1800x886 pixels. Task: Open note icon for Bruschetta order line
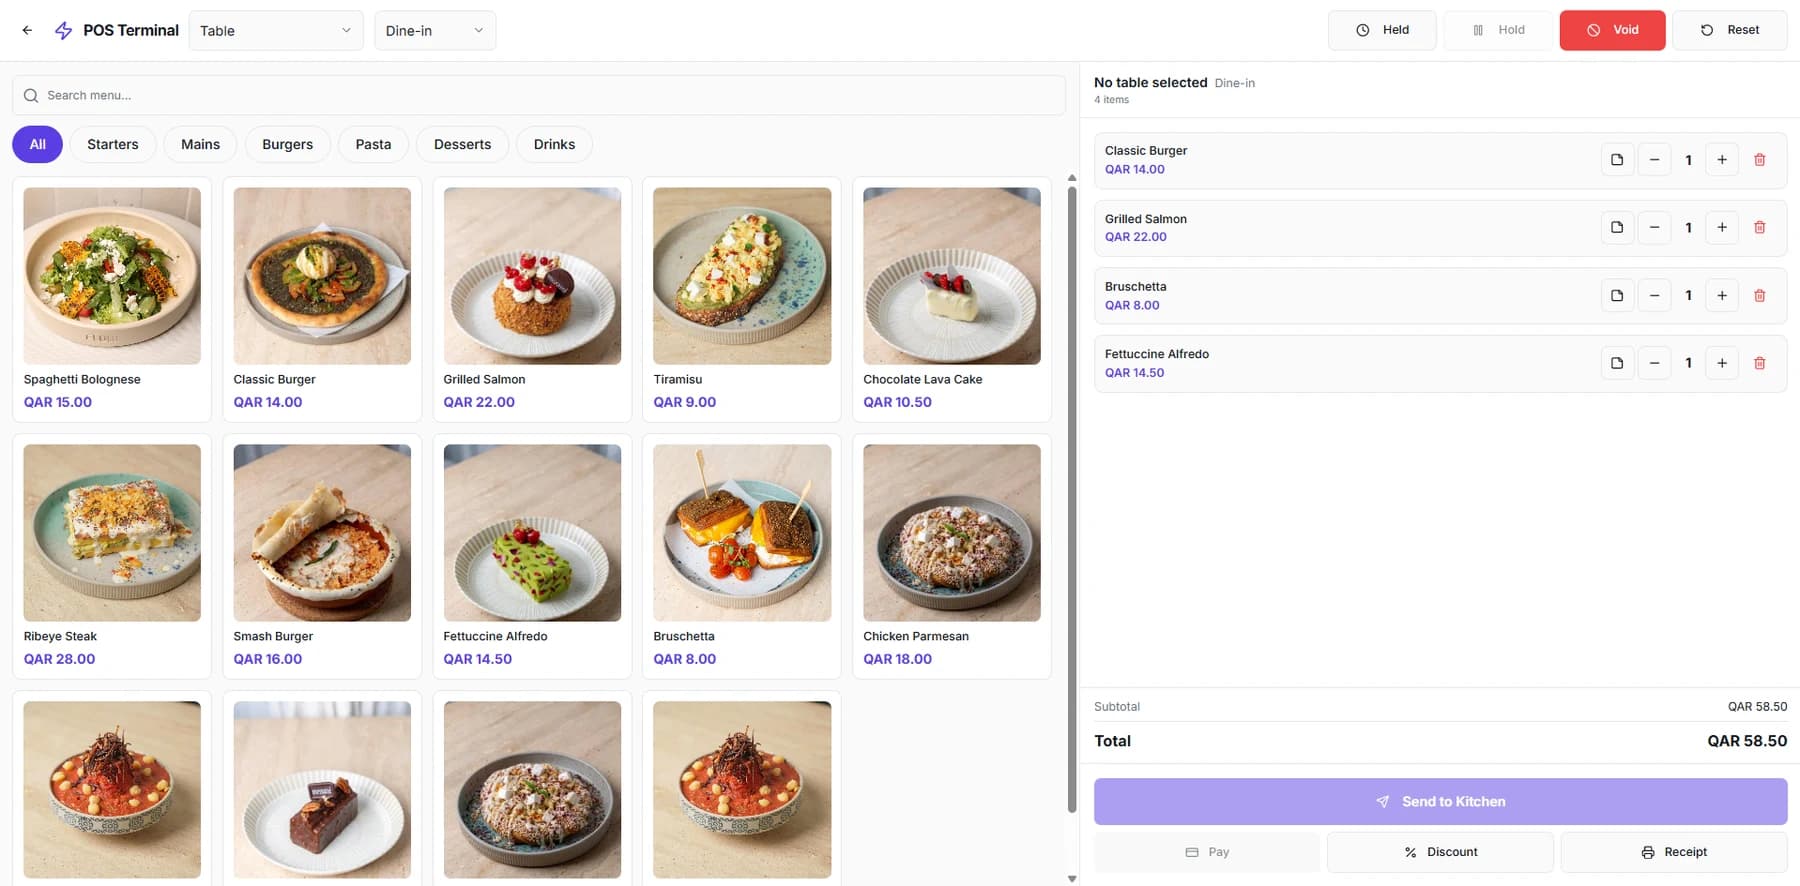pyautogui.click(x=1617, y=295)
